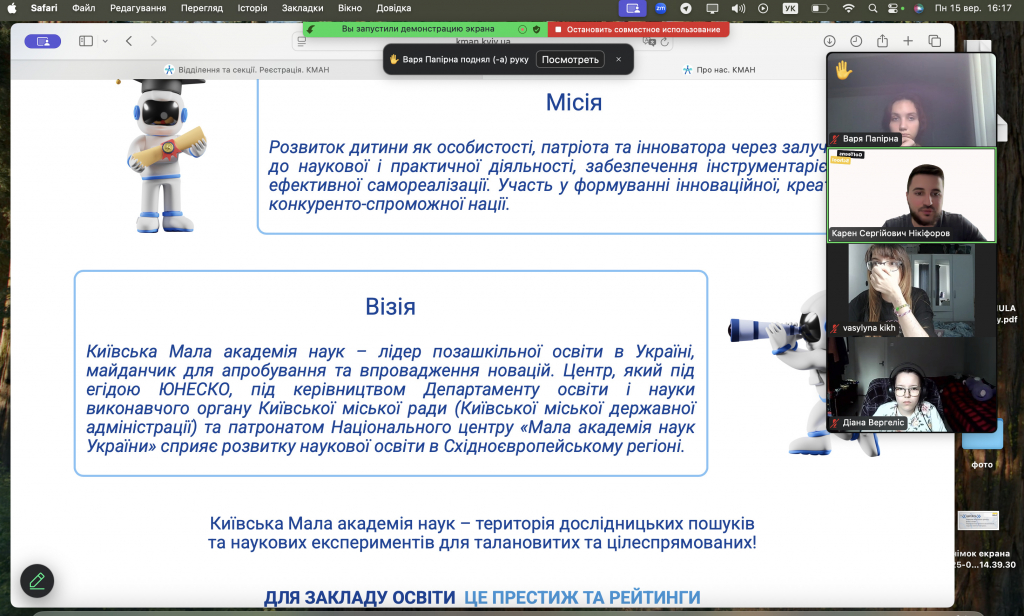Click the raised hand icon on Варя's tile
Viewport: 1024px width, 616px height.
click(x=843, y=69)
